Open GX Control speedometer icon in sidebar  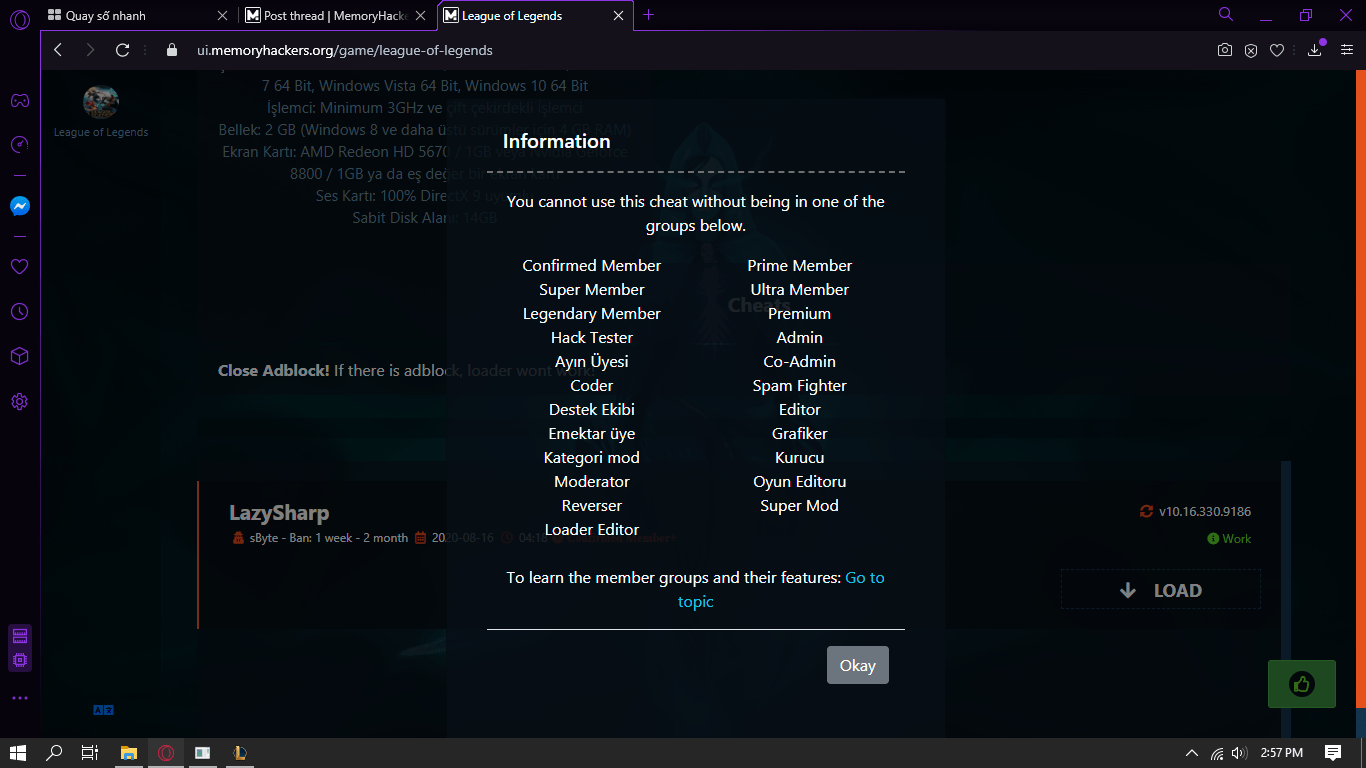(19, 145)
